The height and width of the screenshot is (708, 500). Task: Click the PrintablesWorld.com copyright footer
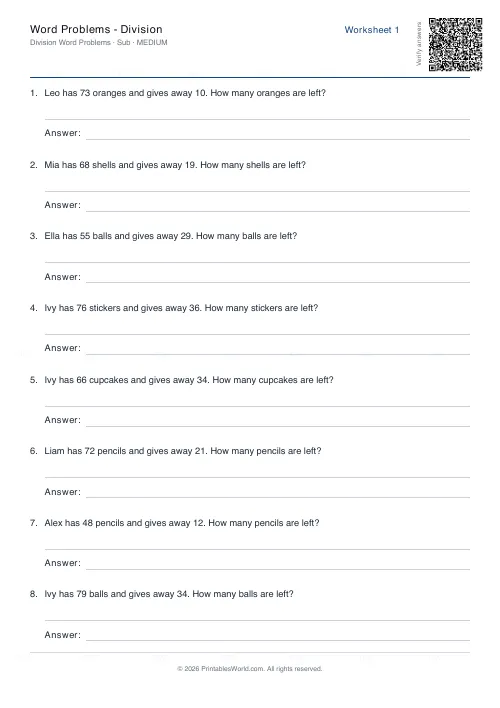[249, 669]
